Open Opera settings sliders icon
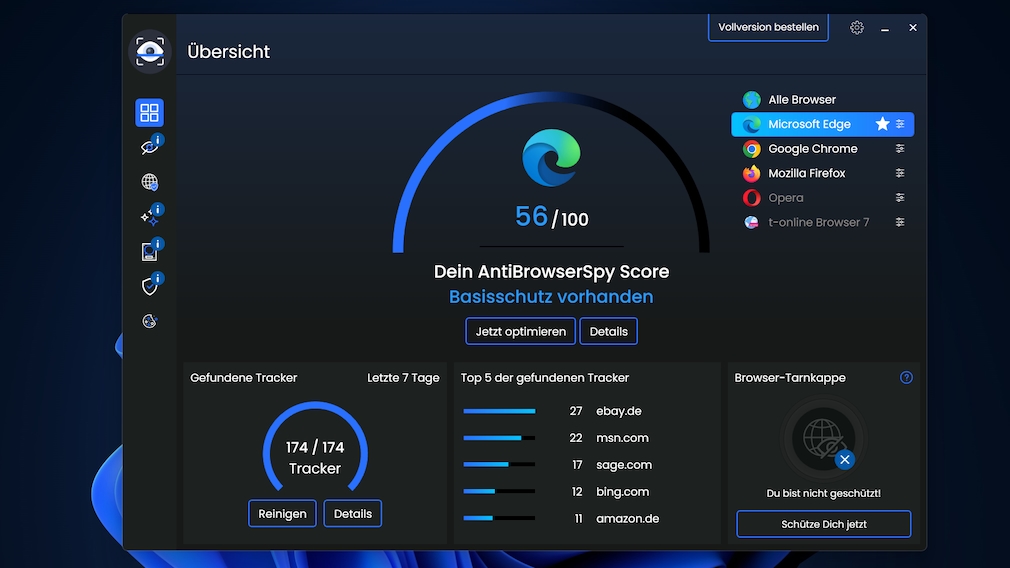The width and height of the screenshot is (1010, 568). [x=900, y=198]
